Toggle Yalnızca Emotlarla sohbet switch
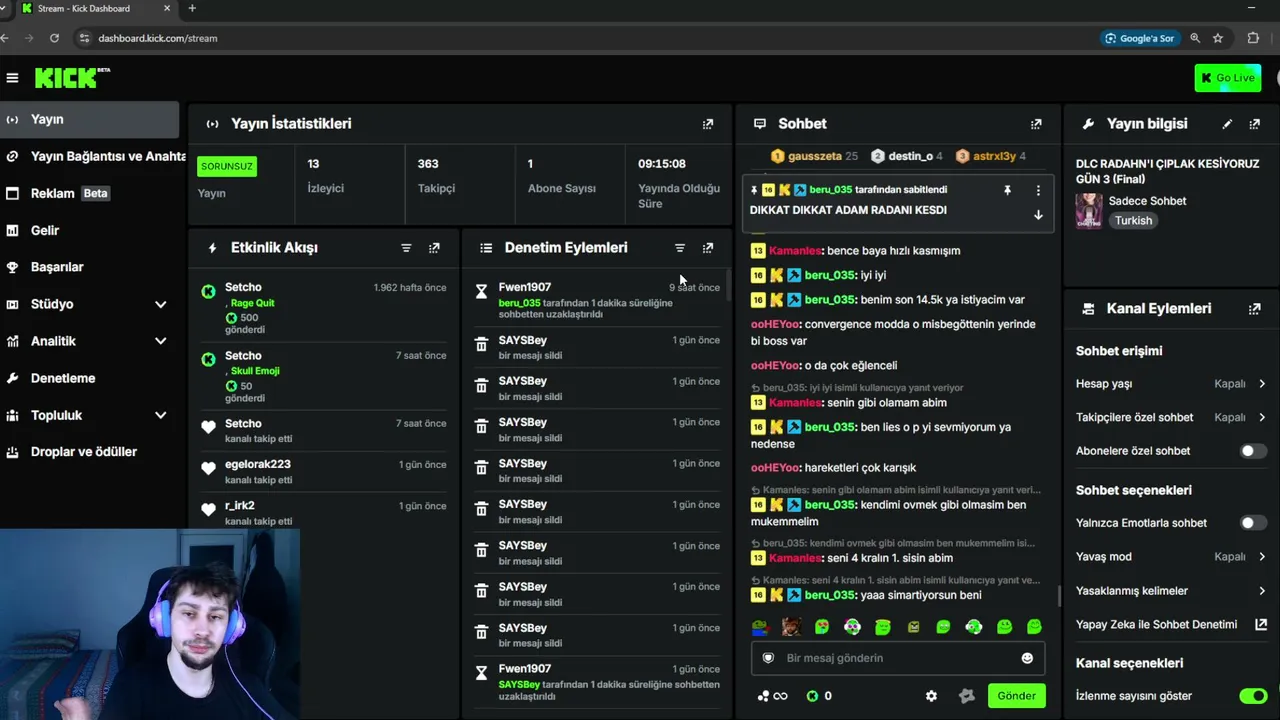This screenshot has width=1280, height=720. [1253, 523]
